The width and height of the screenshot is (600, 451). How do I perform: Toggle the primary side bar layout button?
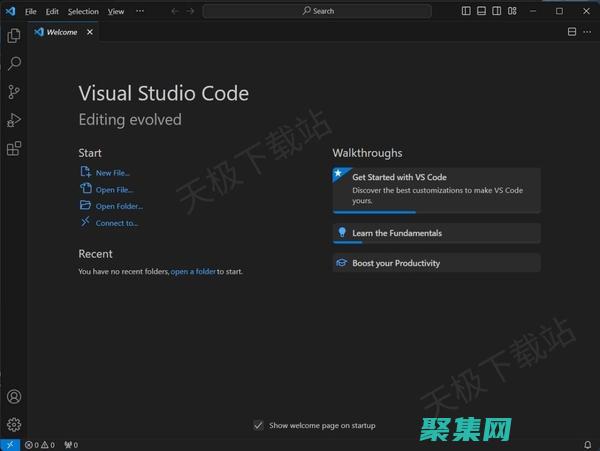pos(466,11)
